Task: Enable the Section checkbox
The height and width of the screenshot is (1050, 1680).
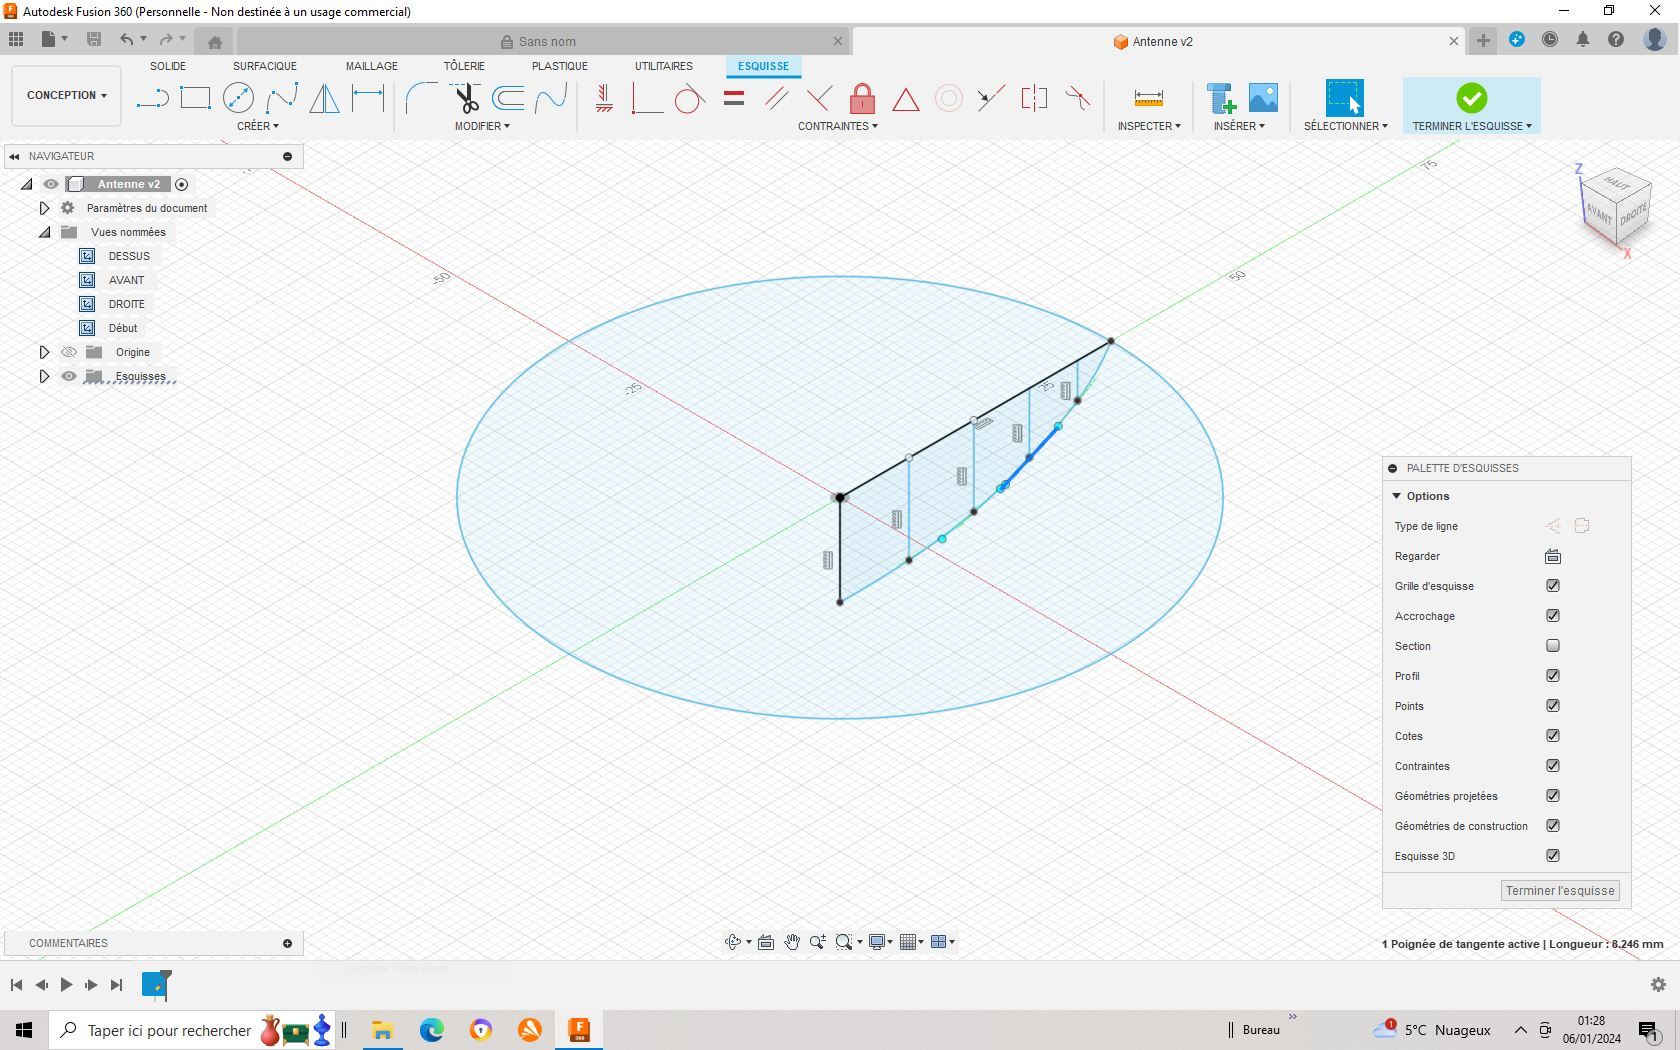Action: pyautogui.click(x=1553, y=646)
